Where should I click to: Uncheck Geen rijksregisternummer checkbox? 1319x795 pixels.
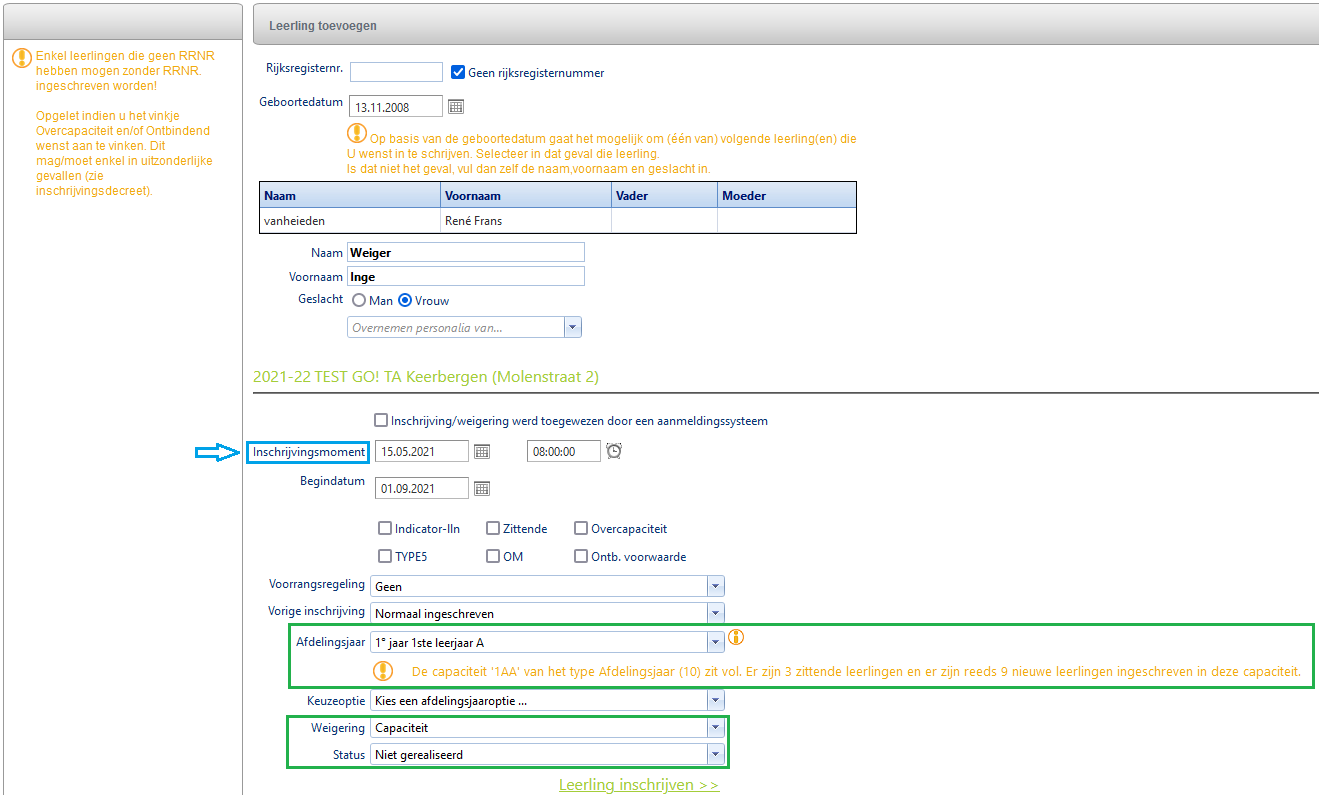458,72
